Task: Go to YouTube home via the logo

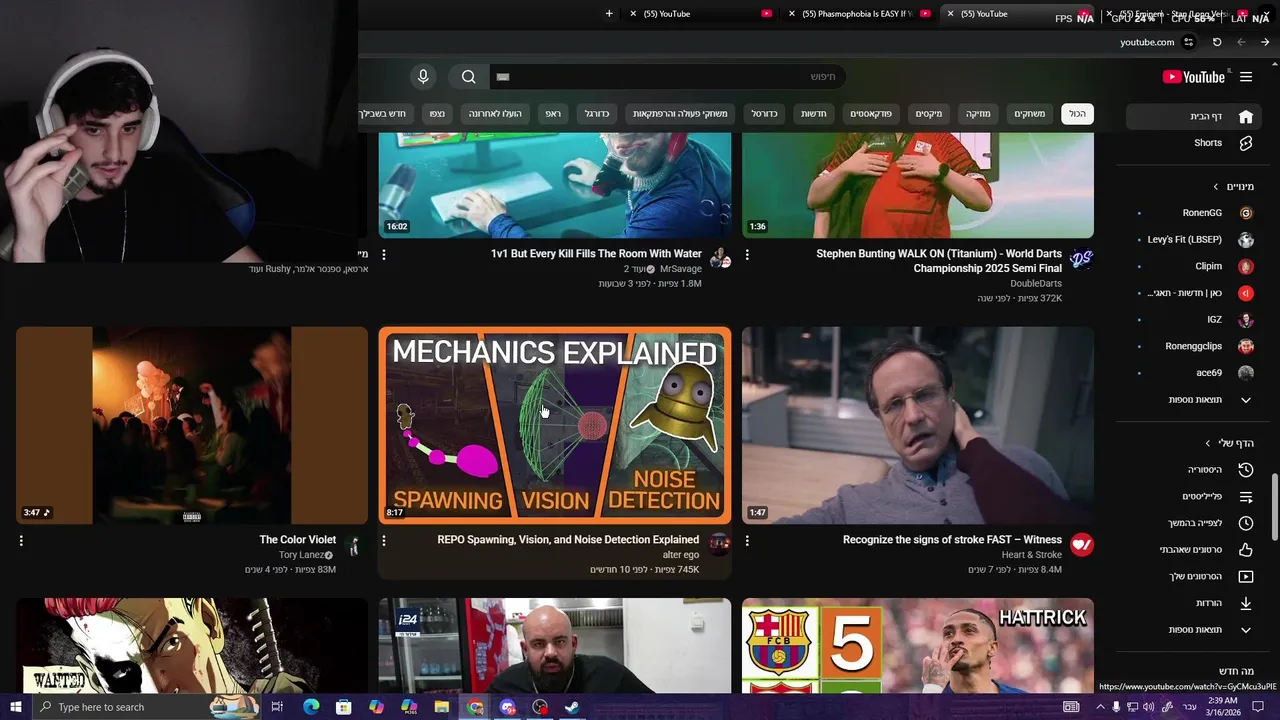Action: point(1193,77)
